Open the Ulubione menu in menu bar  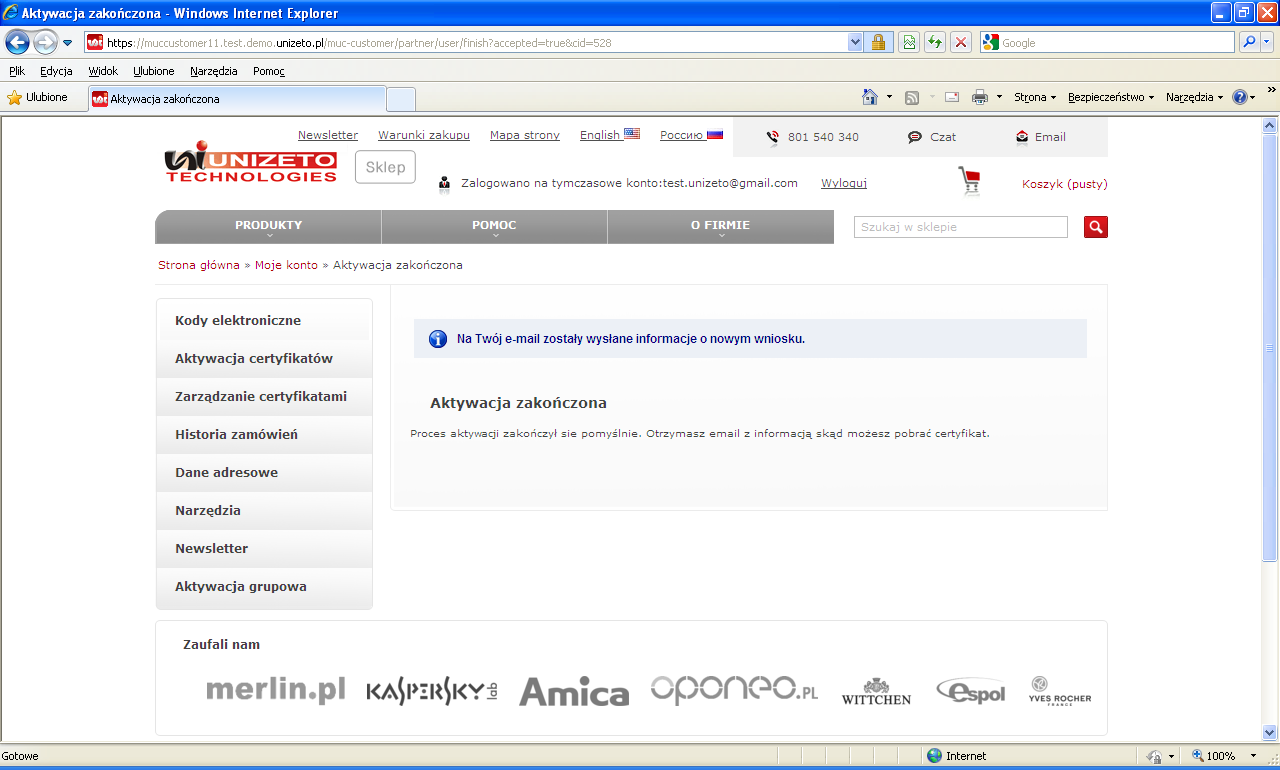[x=154, y=71]
